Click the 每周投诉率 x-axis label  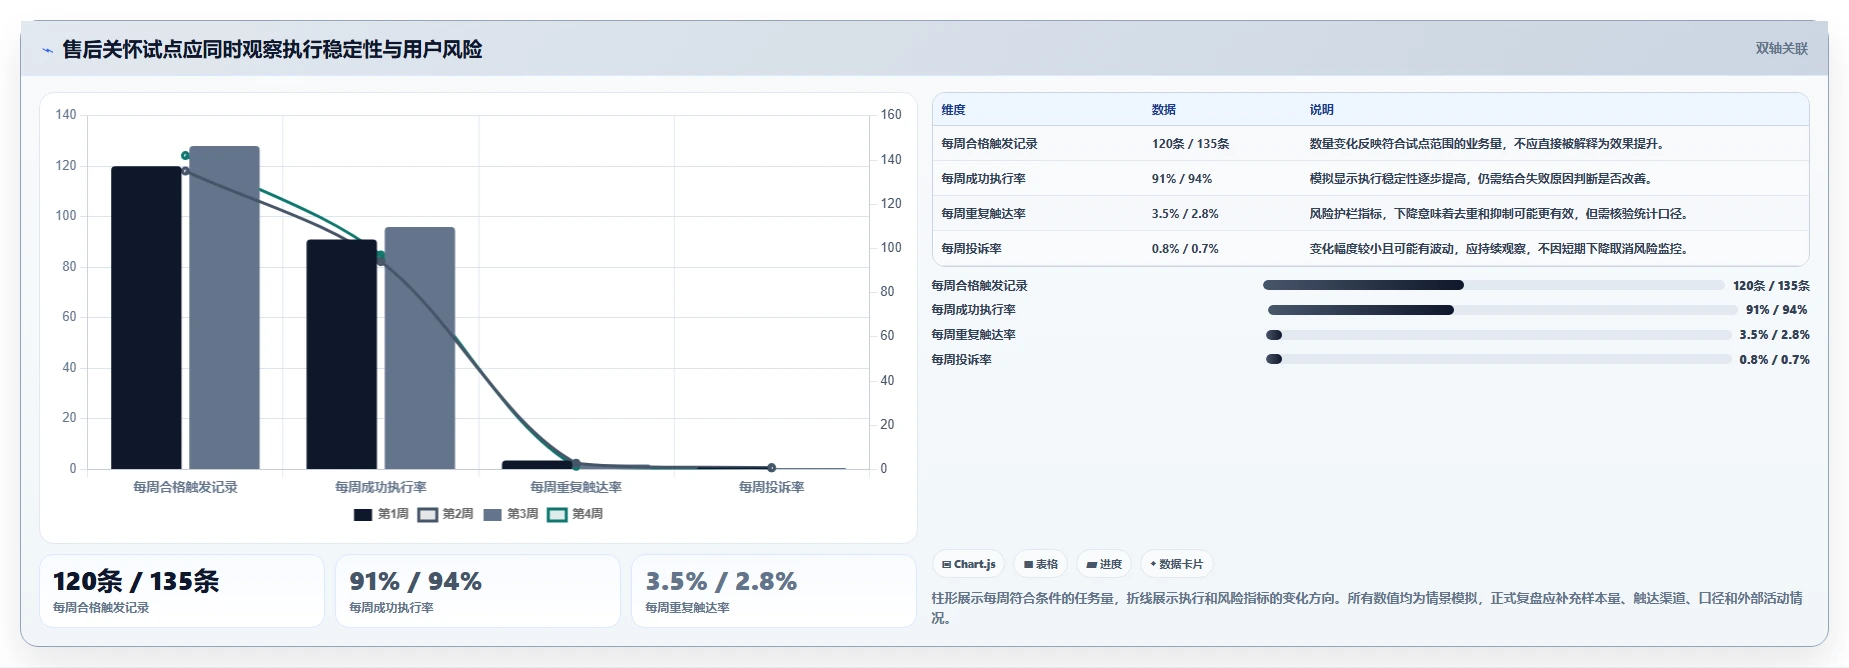[772, 487]
